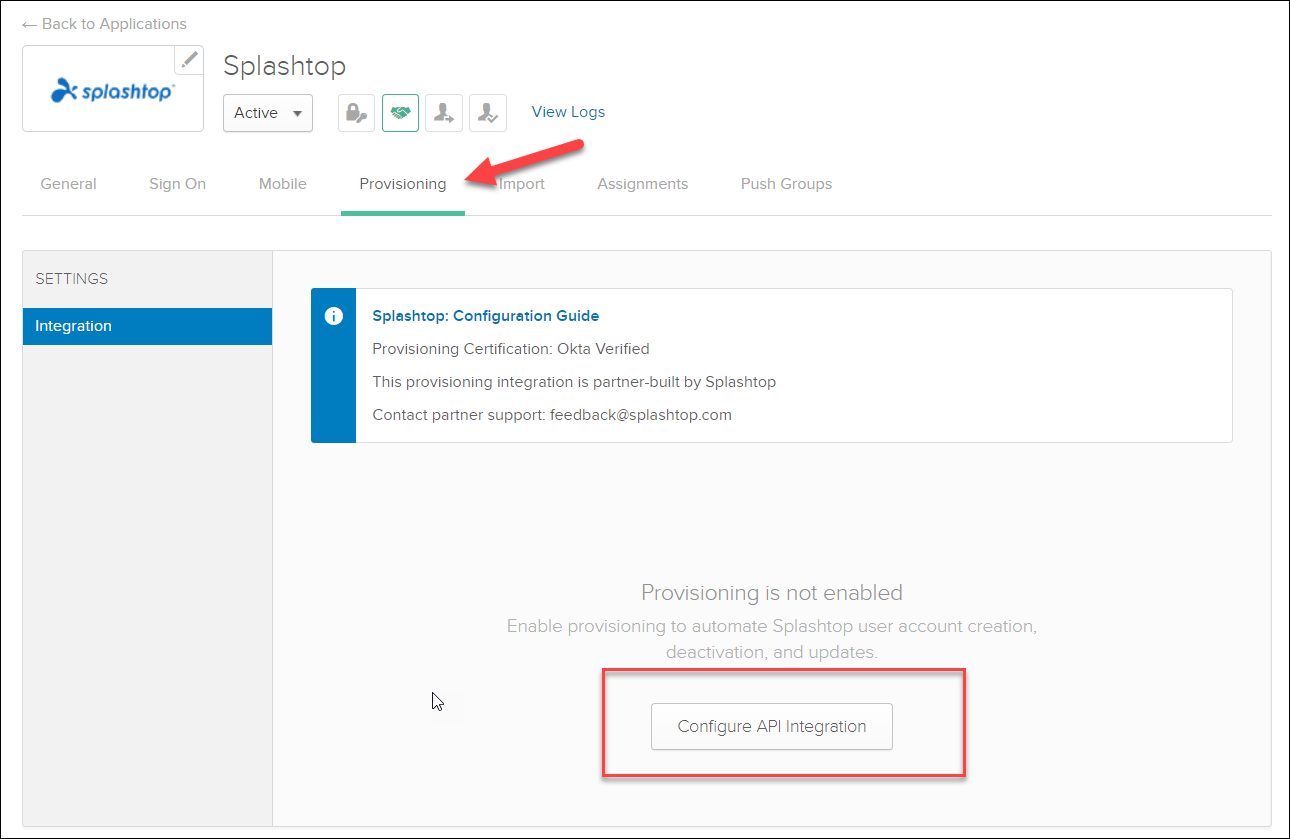Click the Provisioning tab
Viewport: 1290px width, 839px height.
(402, 183)
